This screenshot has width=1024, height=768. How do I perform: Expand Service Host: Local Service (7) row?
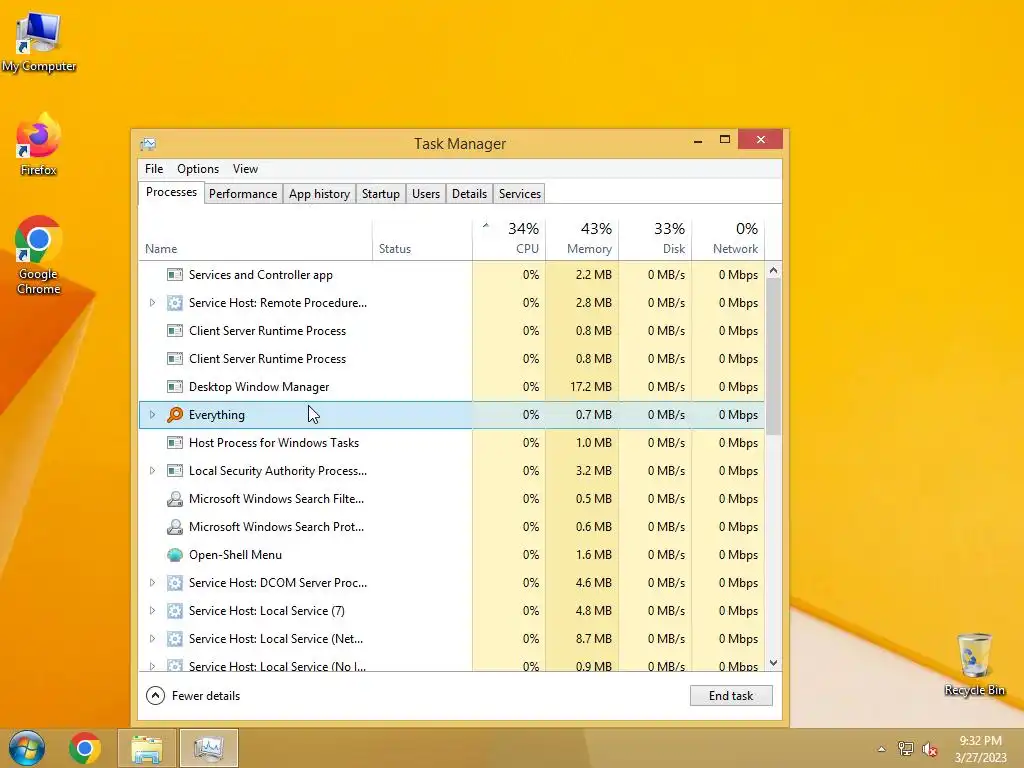(x=152, y=611)
